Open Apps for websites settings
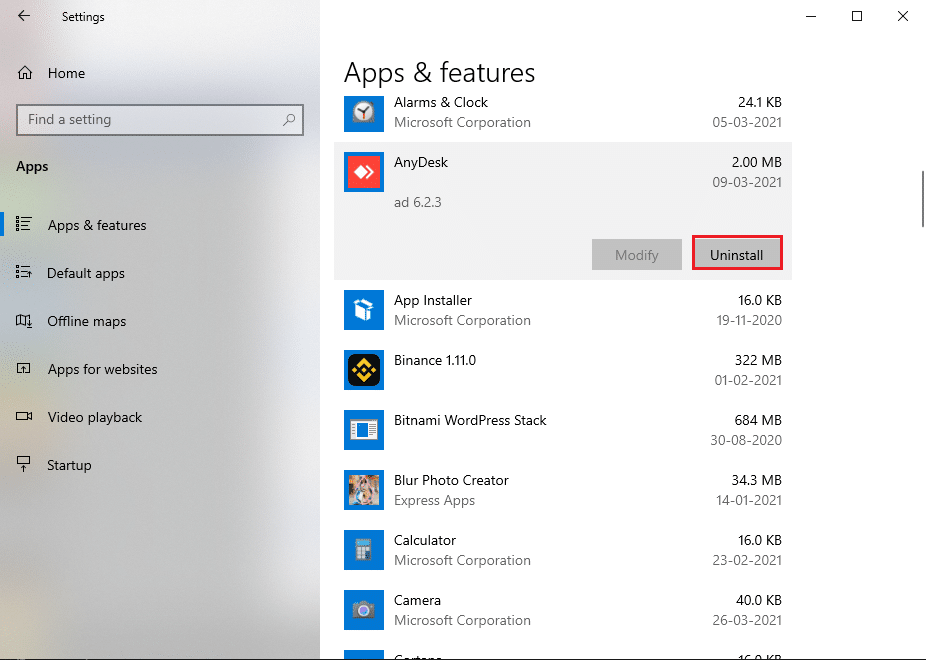 [102, 369]
